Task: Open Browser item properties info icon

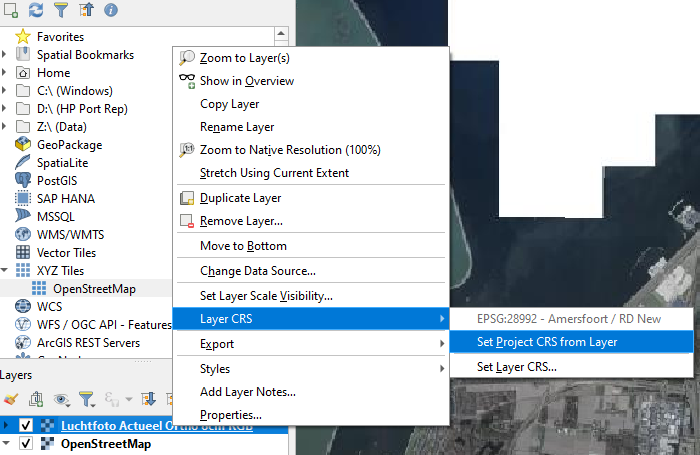Action: pos(111,10)
